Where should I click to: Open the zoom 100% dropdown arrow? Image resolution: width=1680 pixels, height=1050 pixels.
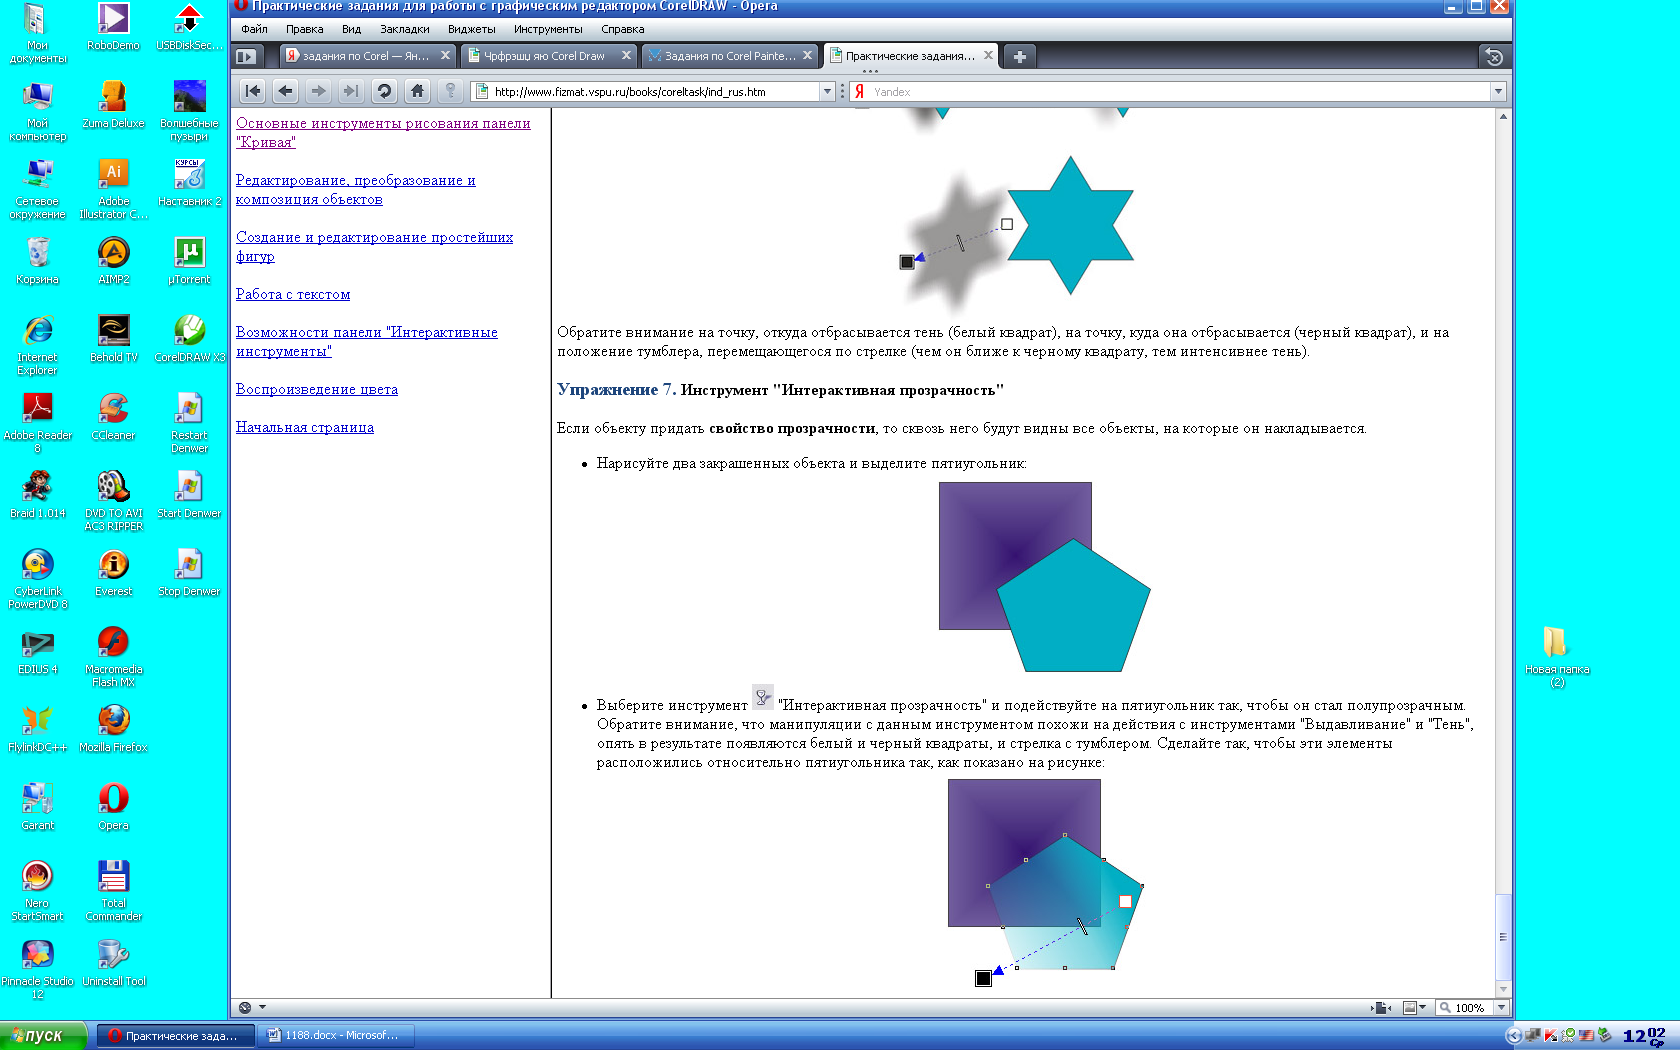coord(1500,1007)
